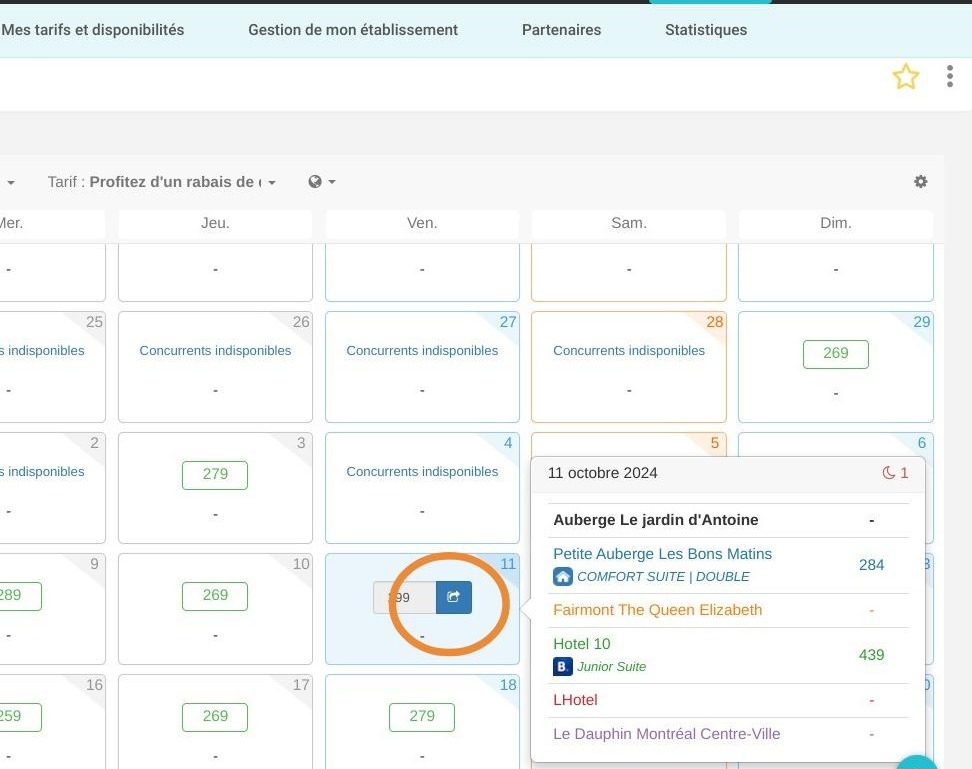
Task: Click the 279 rate on Friday the 18th
Action: [422, 717]
